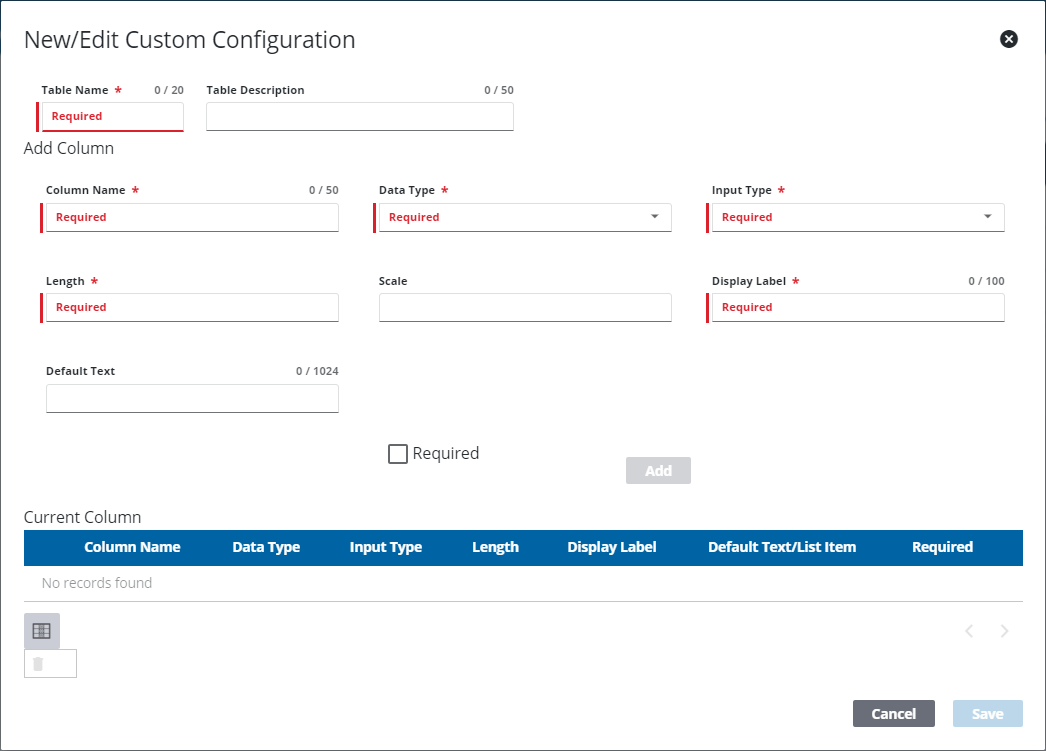1046x751 pixels.
Task: Click the Cancel button
Action: point(893,713)
